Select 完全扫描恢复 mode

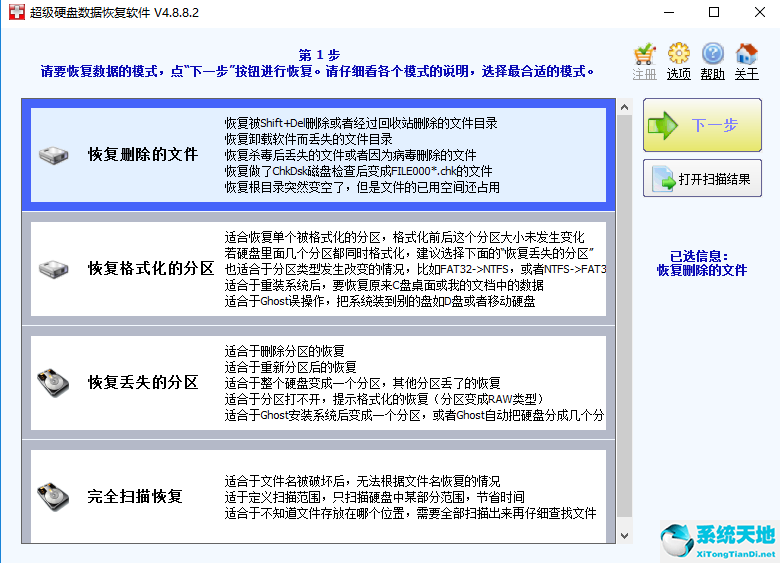coord(318,492)
